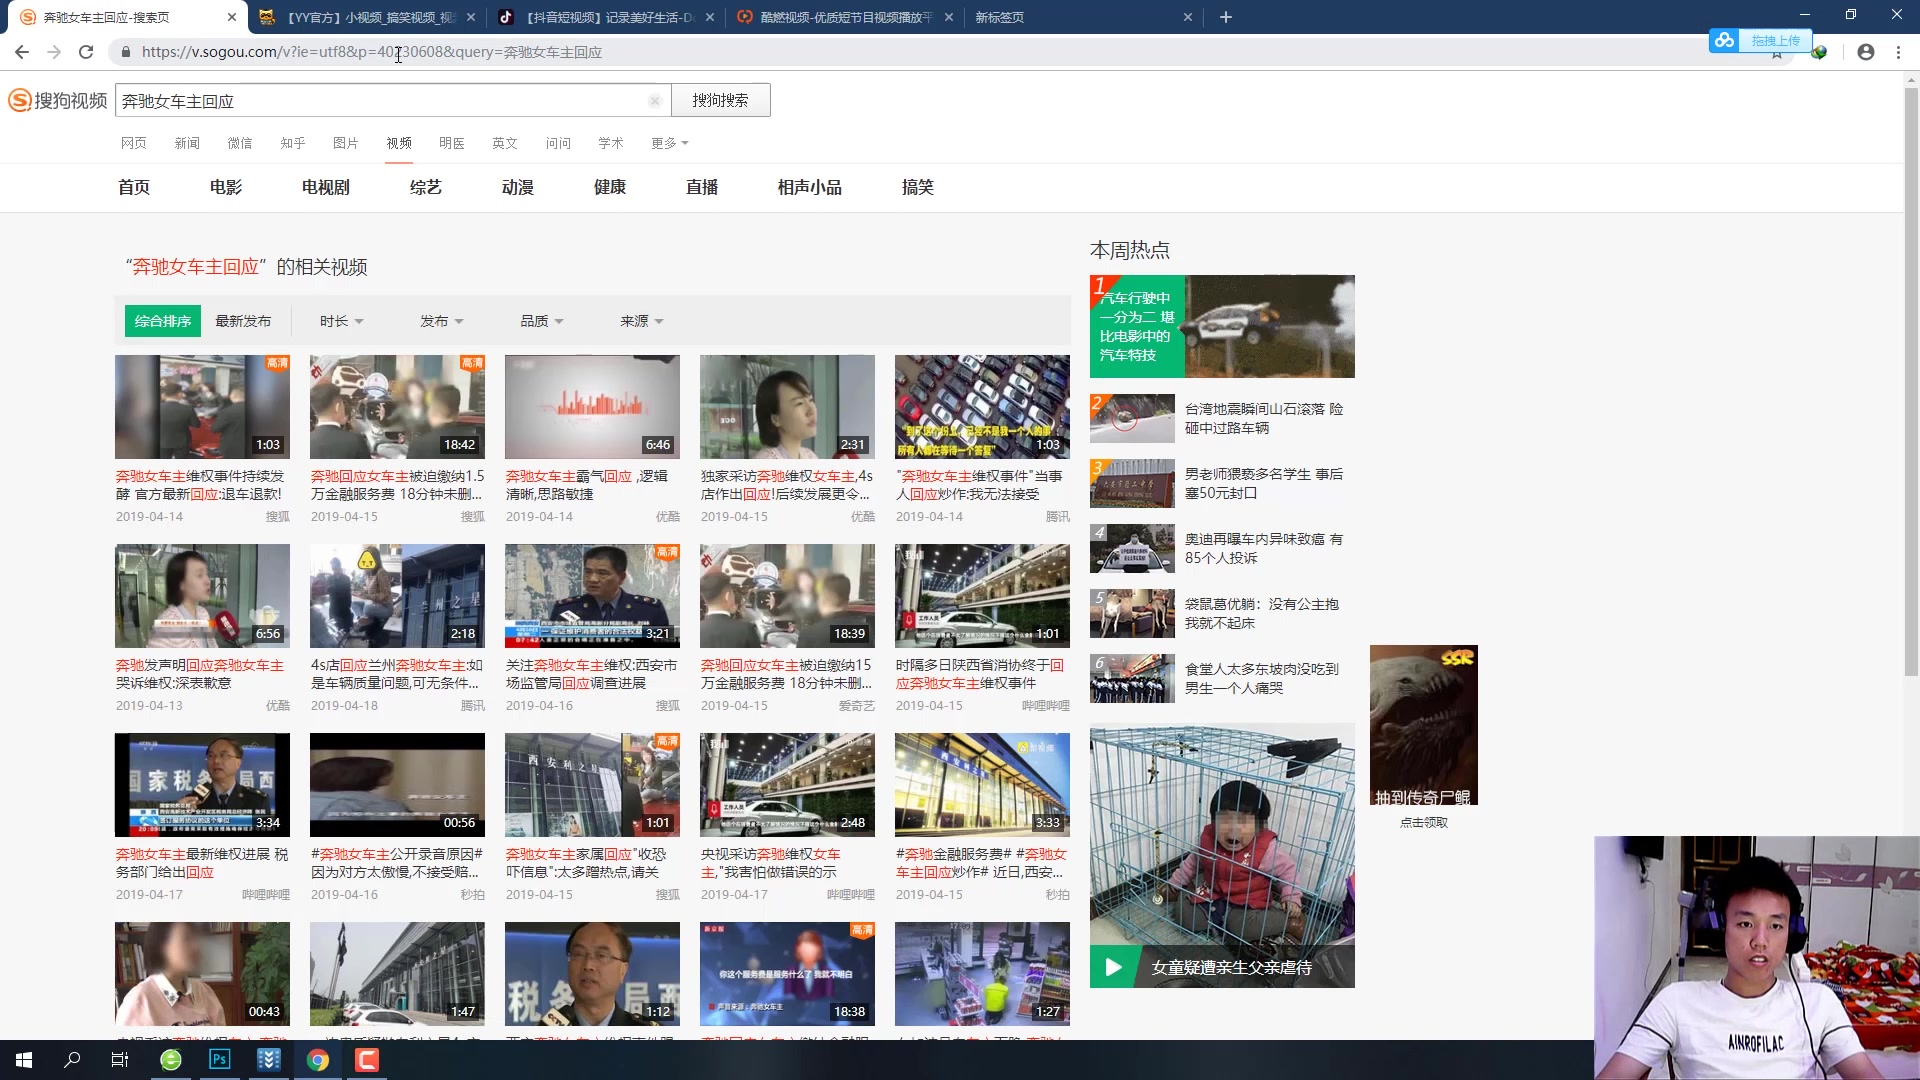Open the 相声小品 navigation item
The width and height of the screenshot is (1920, 1080).
pyautogui.click(x=810, y=187)
